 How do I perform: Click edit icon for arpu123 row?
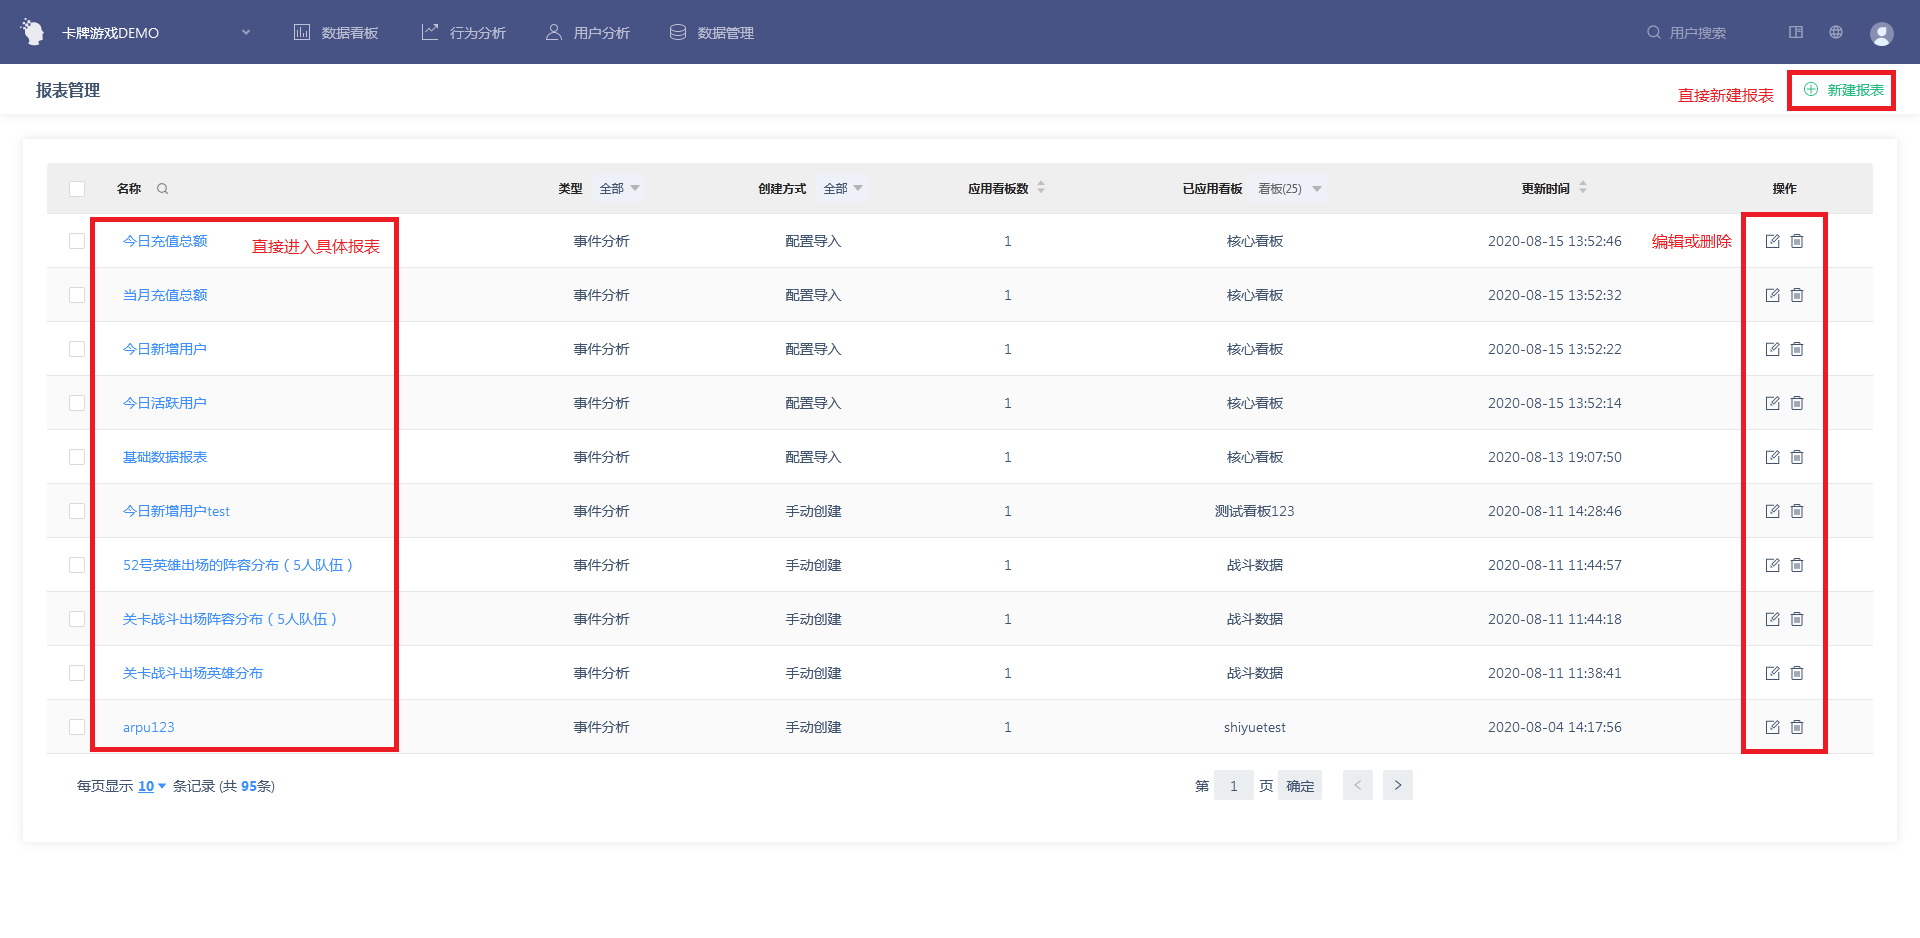pos(1772,727)
